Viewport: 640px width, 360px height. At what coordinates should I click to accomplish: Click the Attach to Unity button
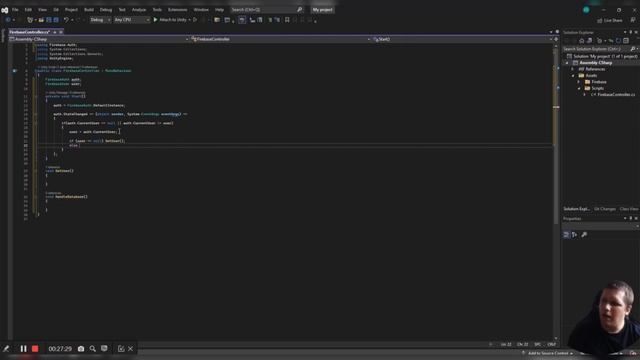[172, 20]
